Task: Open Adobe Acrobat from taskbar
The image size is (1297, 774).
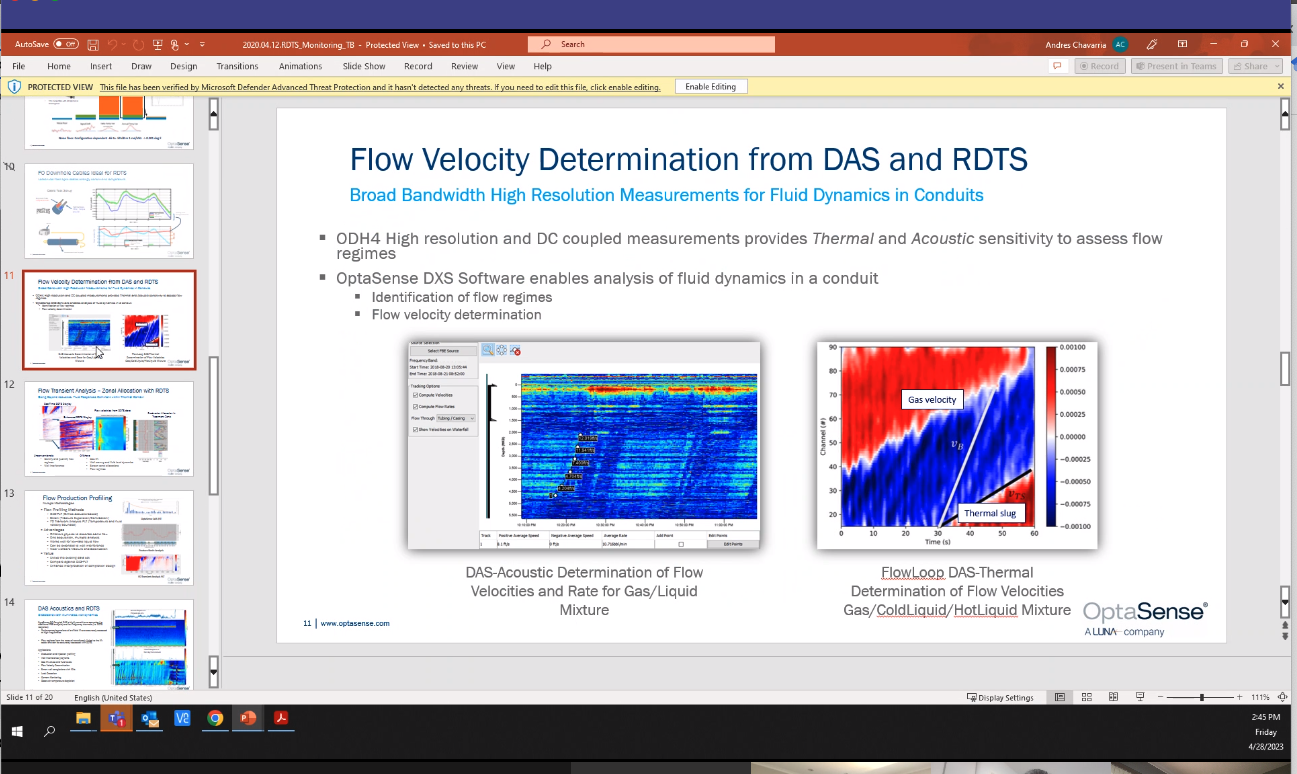Action: coord(282,718)
